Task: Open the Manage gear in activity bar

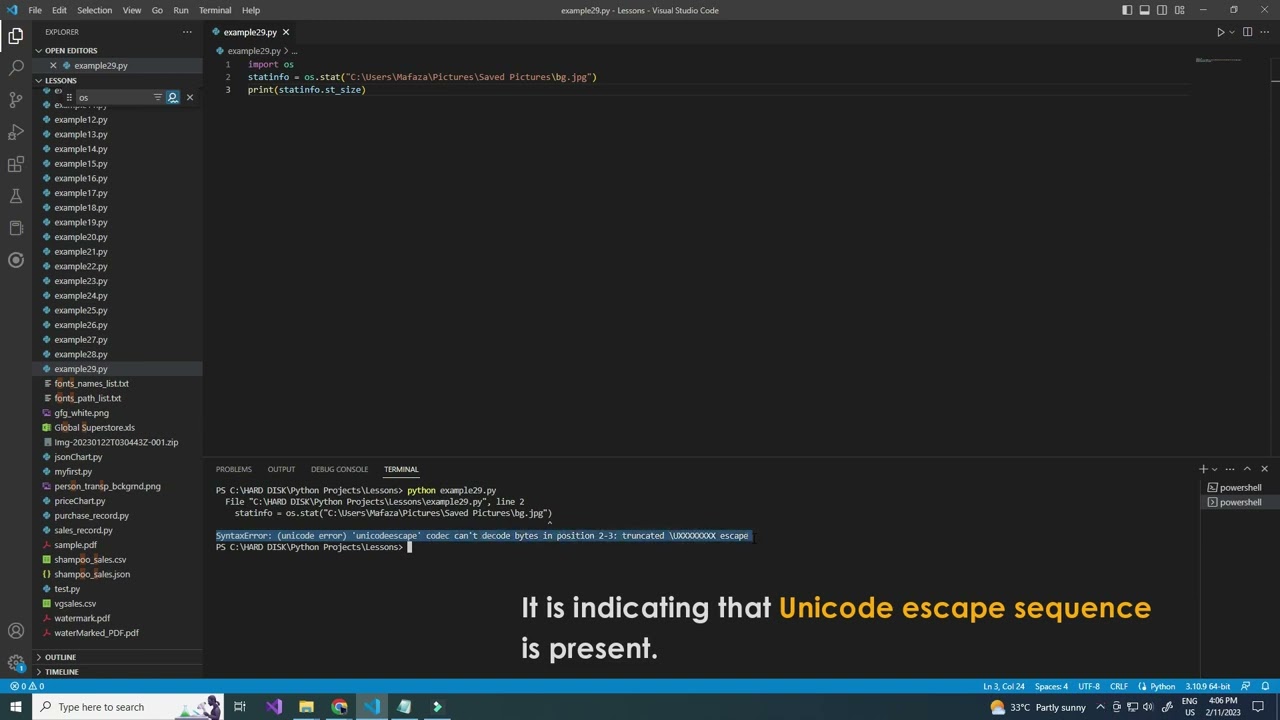Action: [x=16, y=663]
